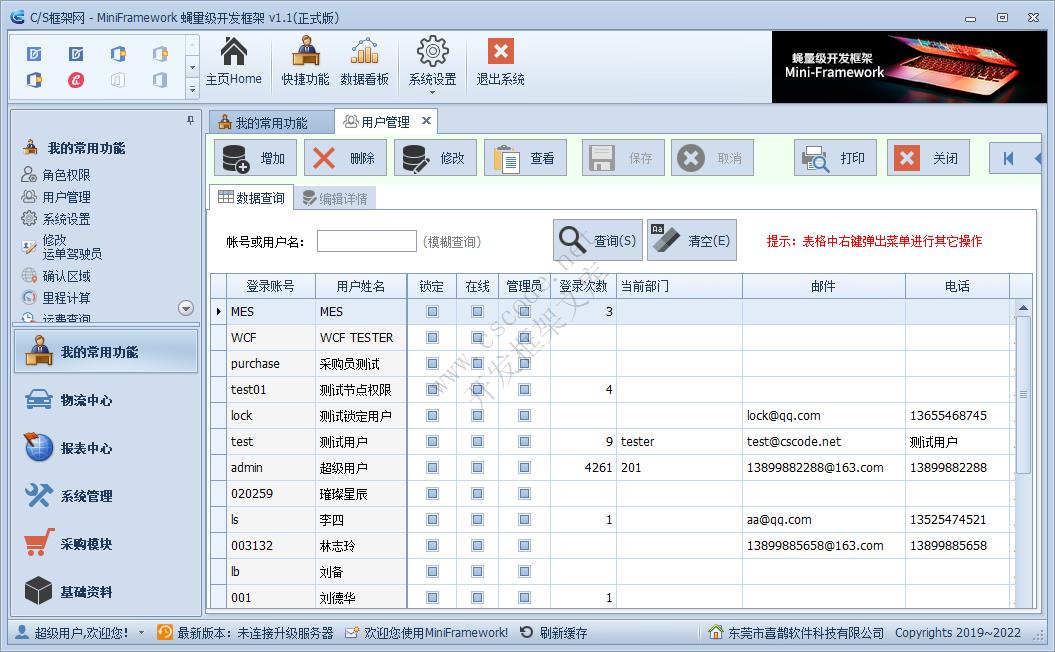1055x652 pixels.
Task: Toggle 锁定 checkbox for the admin row
Action: (x=431, y=467)
